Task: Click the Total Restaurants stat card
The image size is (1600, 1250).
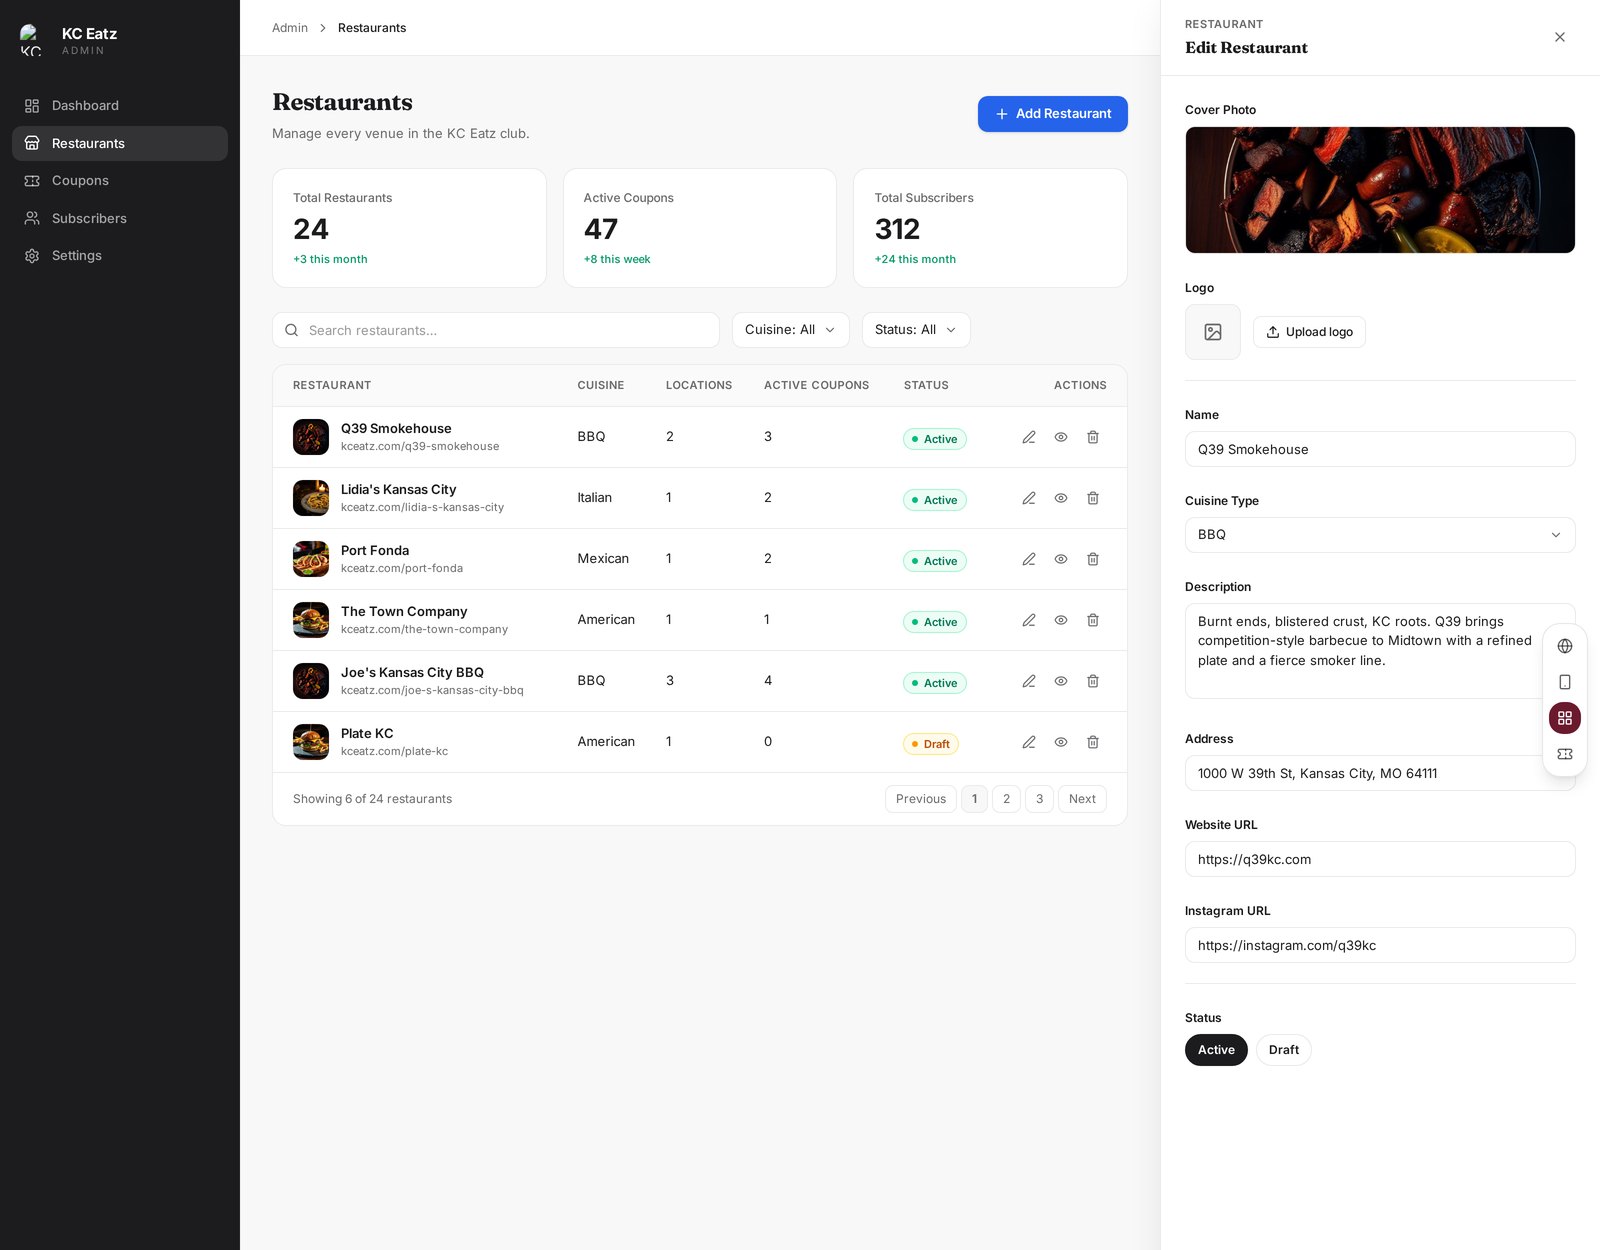Action: coord(409,228)
